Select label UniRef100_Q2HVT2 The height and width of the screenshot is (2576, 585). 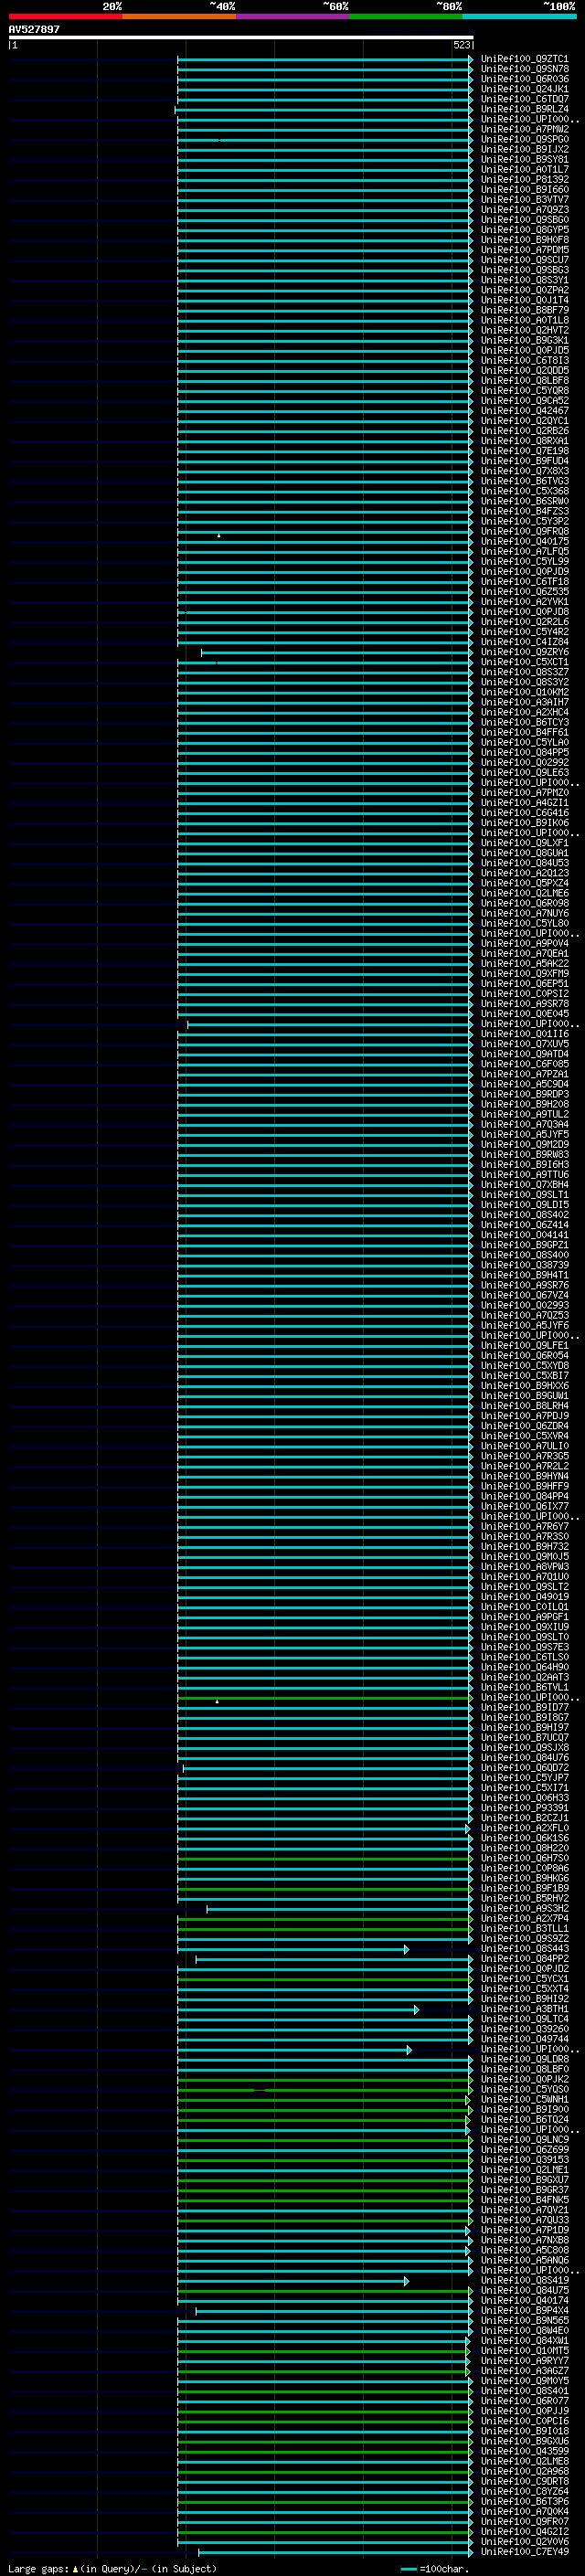525,330
